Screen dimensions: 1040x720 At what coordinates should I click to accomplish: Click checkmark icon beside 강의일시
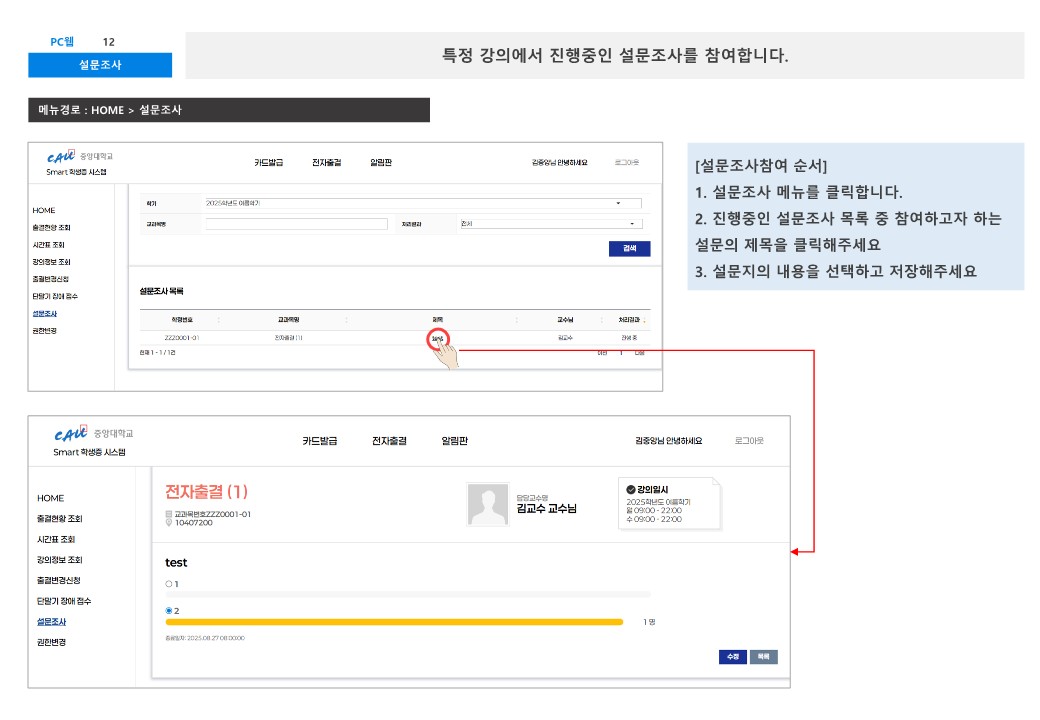(631, 489)
